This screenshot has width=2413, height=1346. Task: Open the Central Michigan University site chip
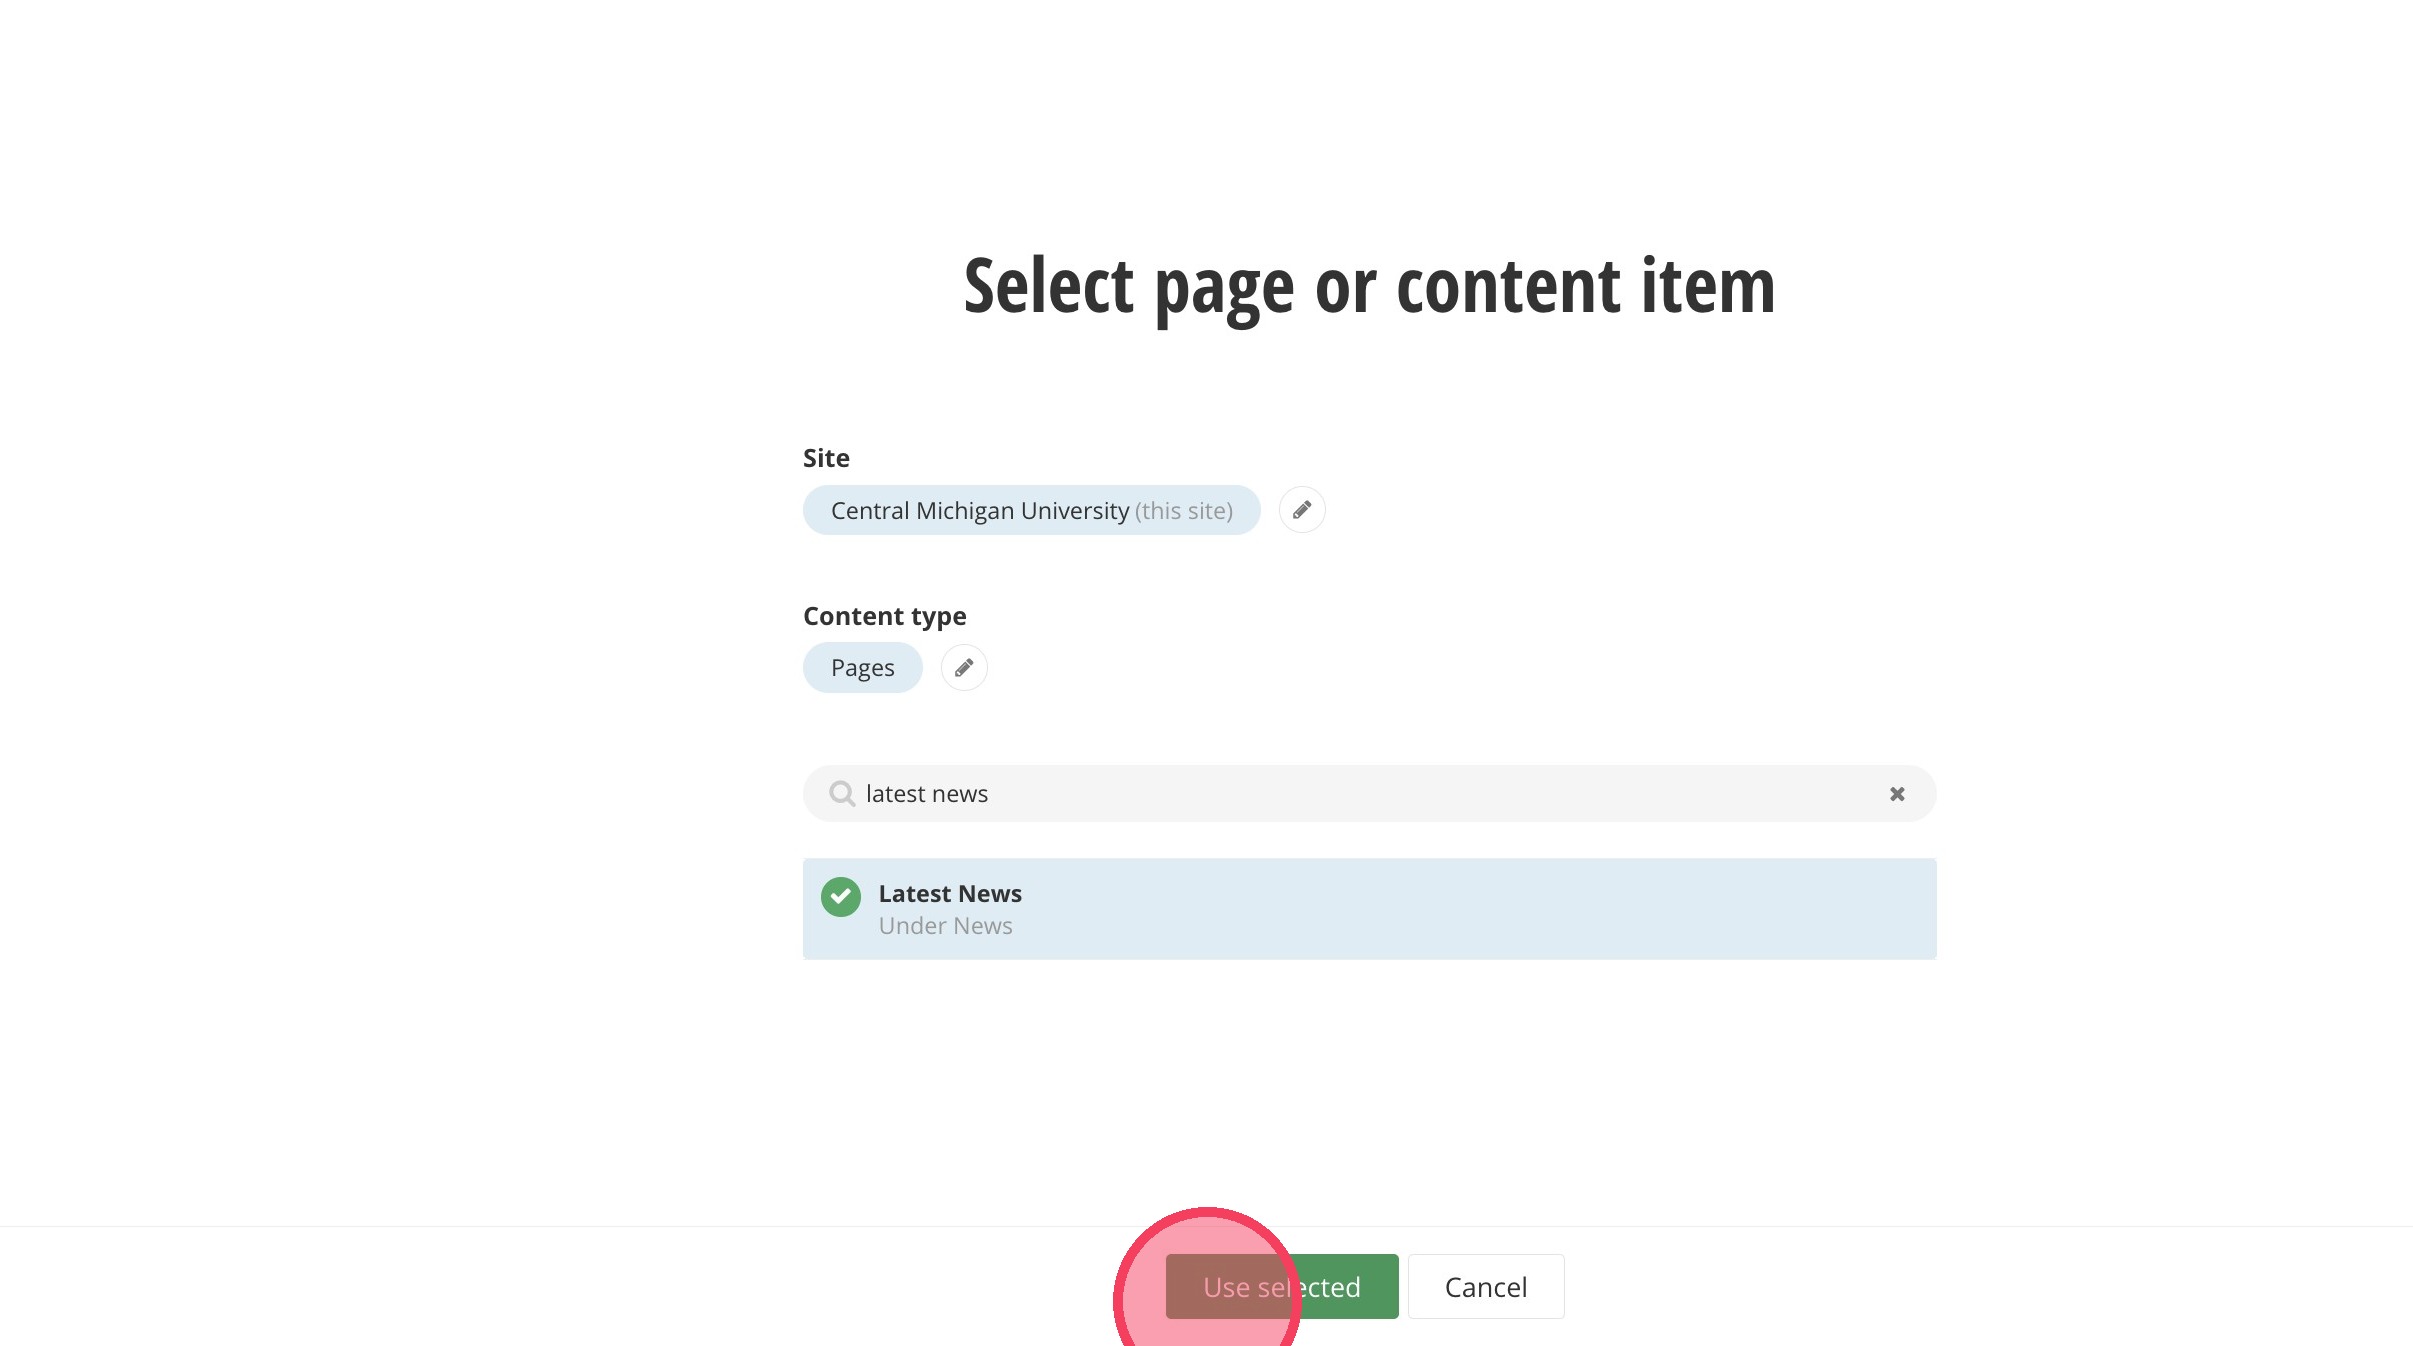(x=1030, y=510)
